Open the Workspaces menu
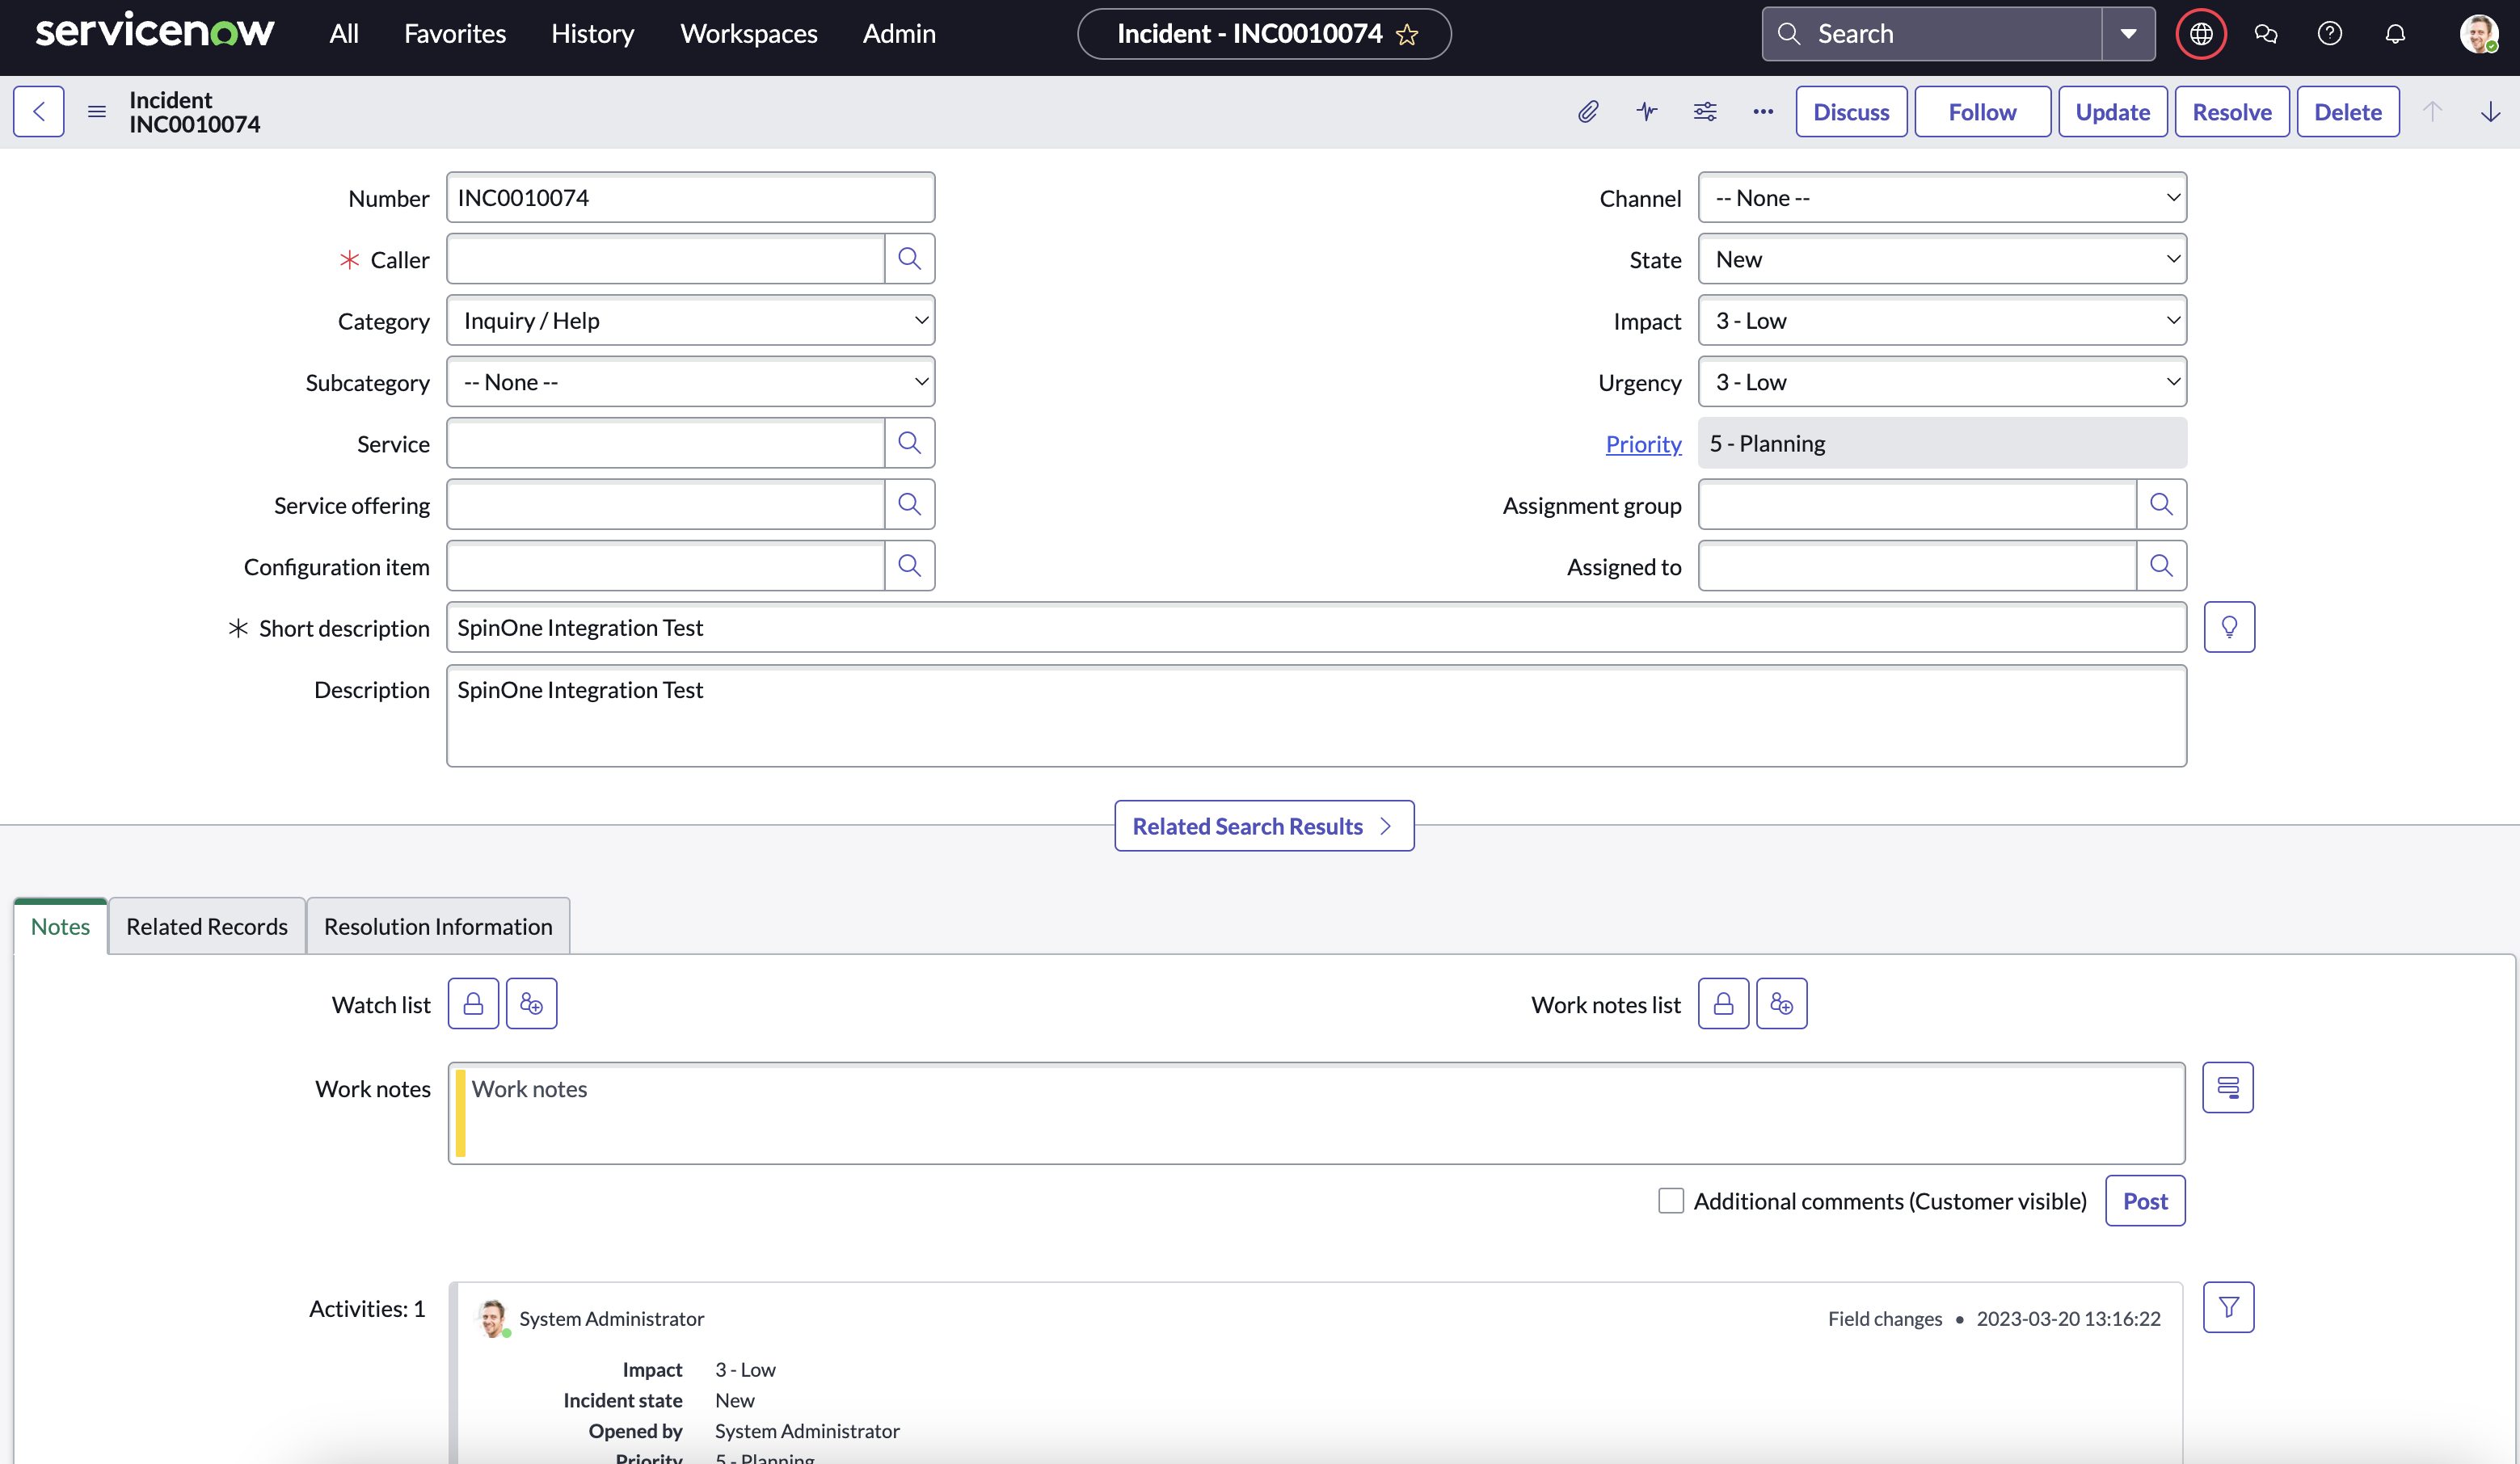This screenshot has width=2520, height=1464. pos(749,34)
